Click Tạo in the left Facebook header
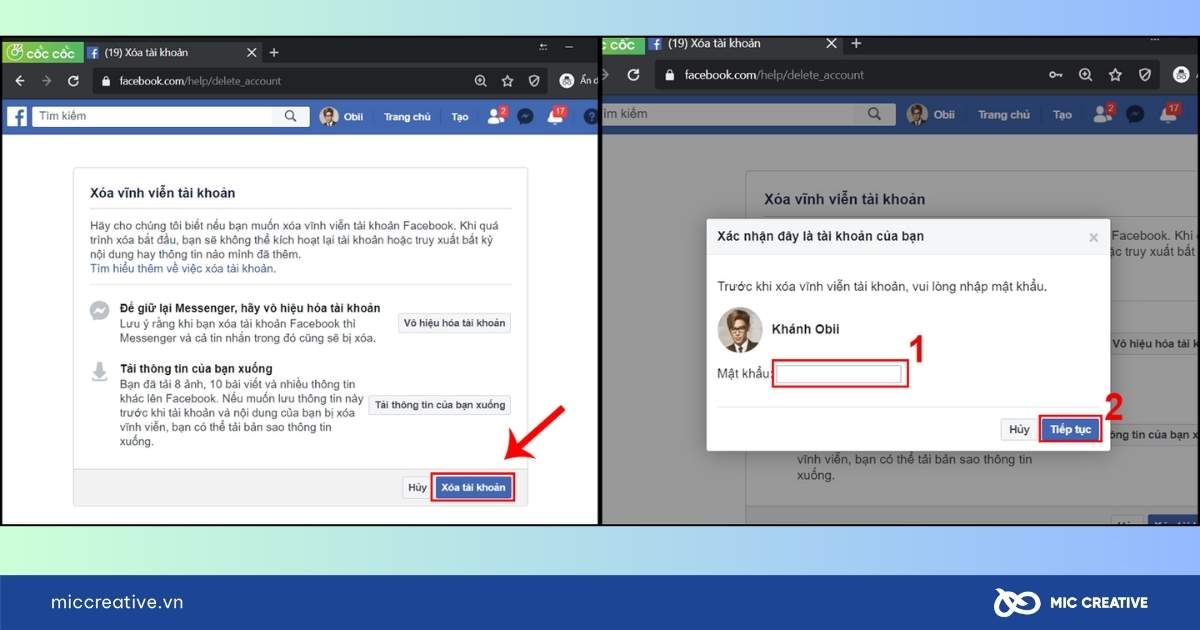Viewport: 1200px width, 630px height. [459, 117]
